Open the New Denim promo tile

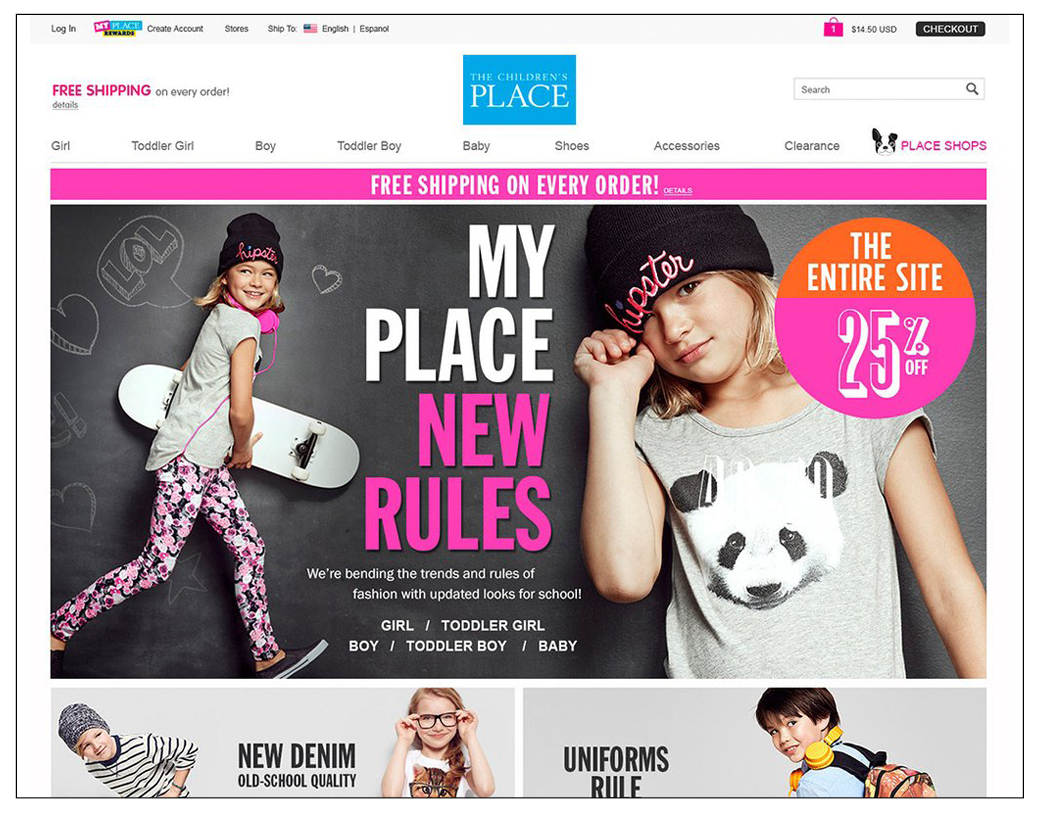(282, 742)
